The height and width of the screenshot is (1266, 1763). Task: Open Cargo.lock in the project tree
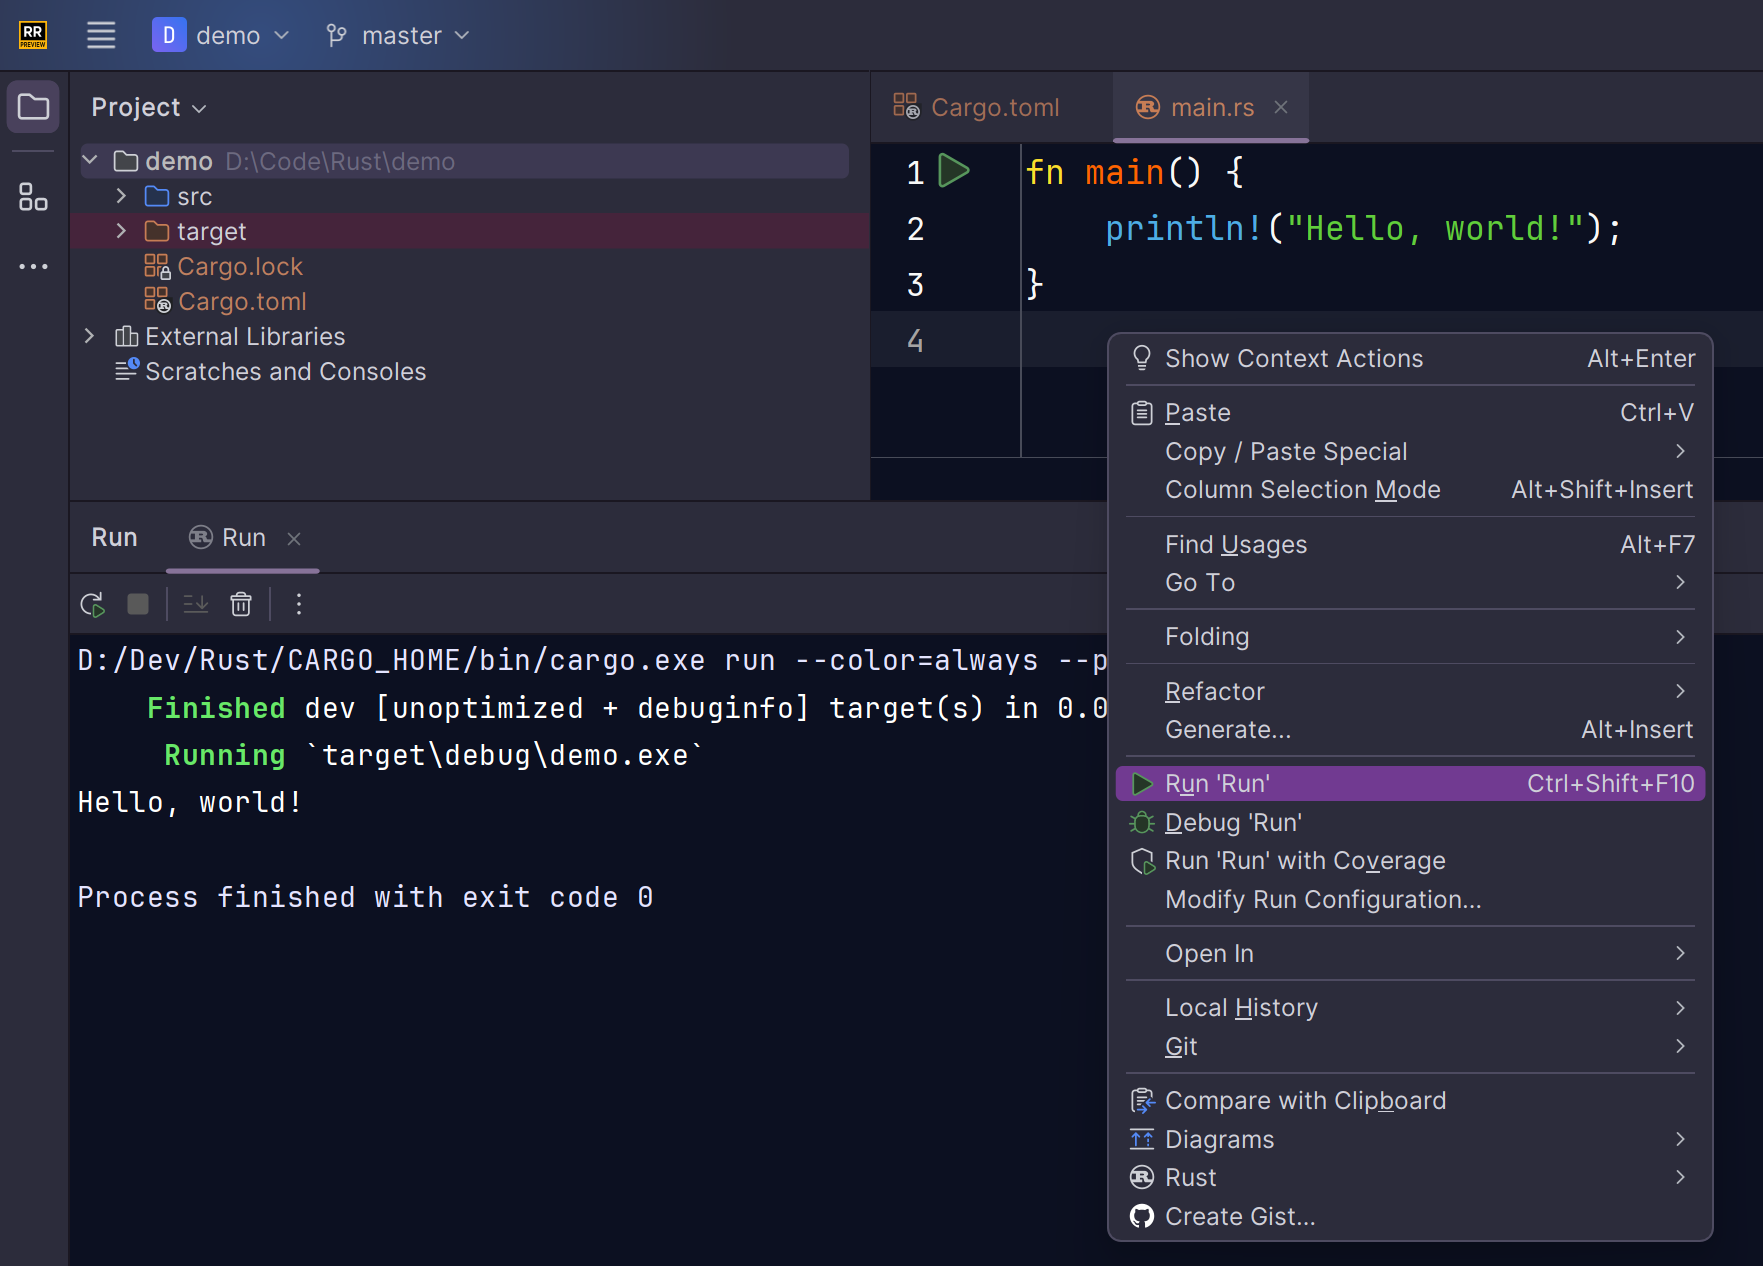point(239,266)
